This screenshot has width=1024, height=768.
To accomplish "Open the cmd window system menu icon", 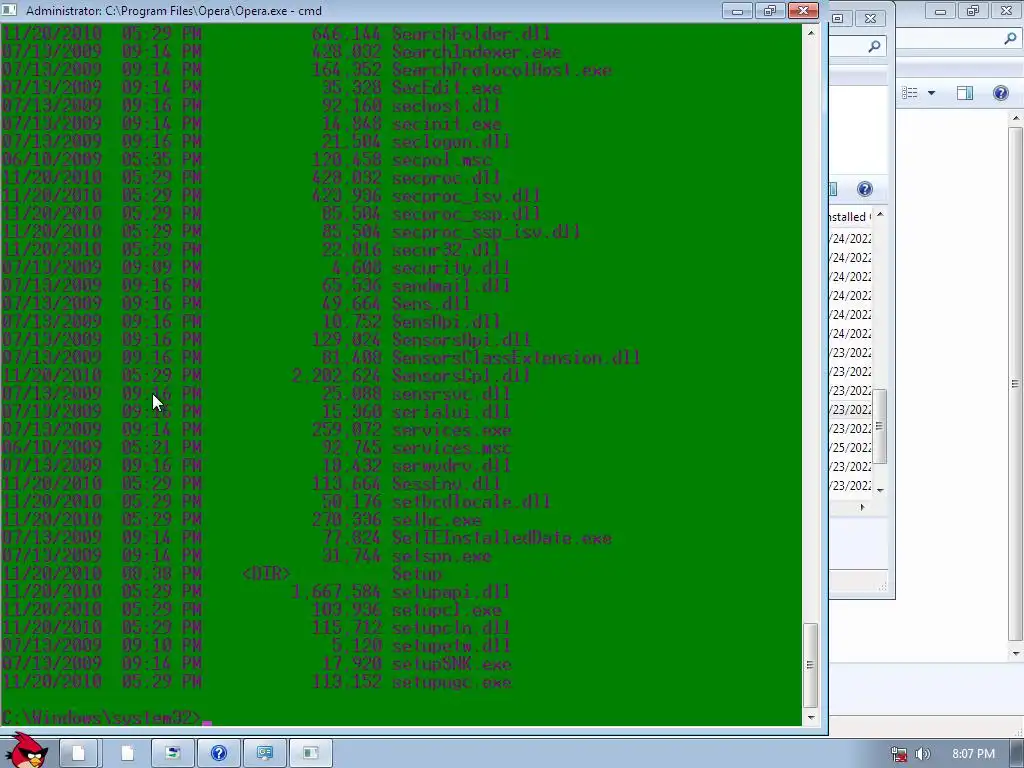I will (x=9, y=10).
